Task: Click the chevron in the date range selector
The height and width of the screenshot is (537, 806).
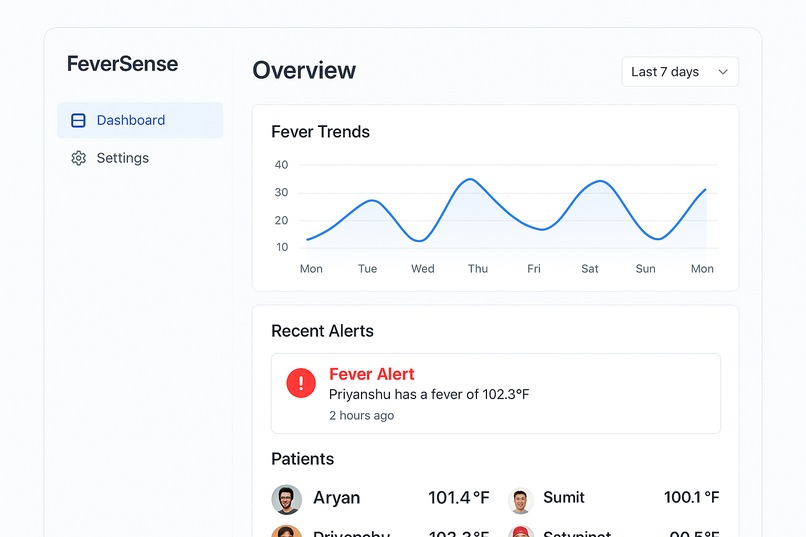Action: [x=723, y=72]
